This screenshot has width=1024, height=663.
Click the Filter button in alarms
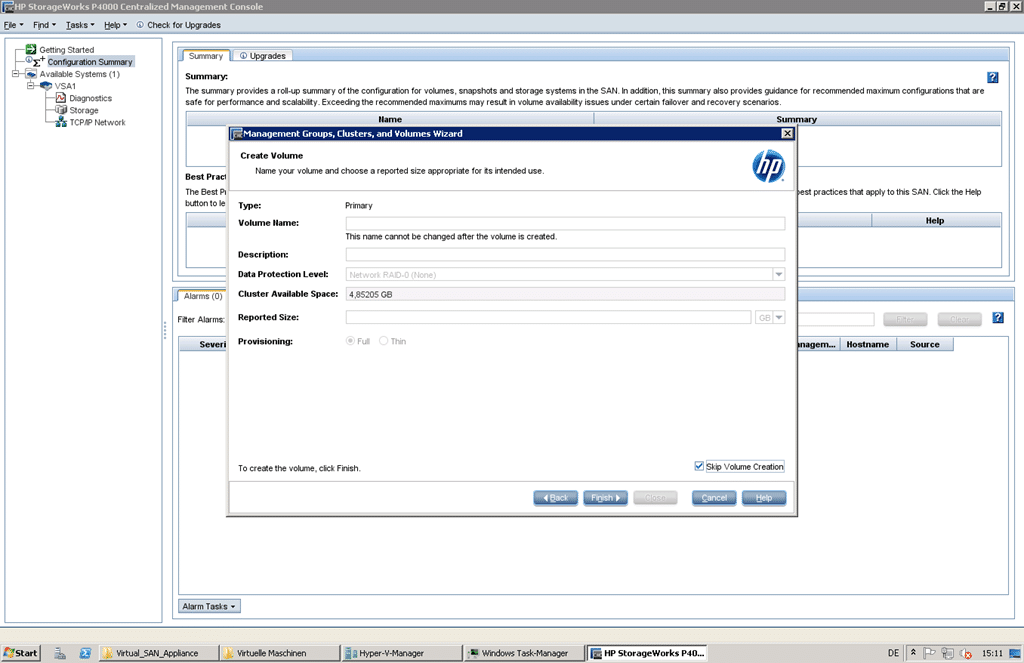click(905, 319)
